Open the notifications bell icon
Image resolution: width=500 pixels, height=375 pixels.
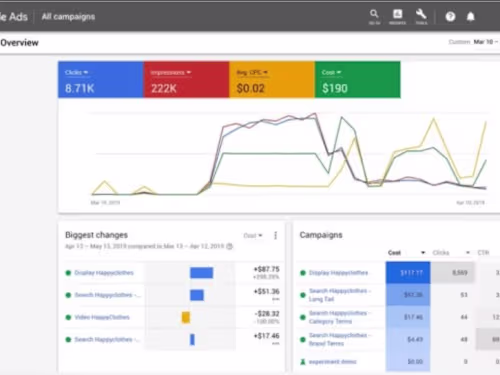470,17
